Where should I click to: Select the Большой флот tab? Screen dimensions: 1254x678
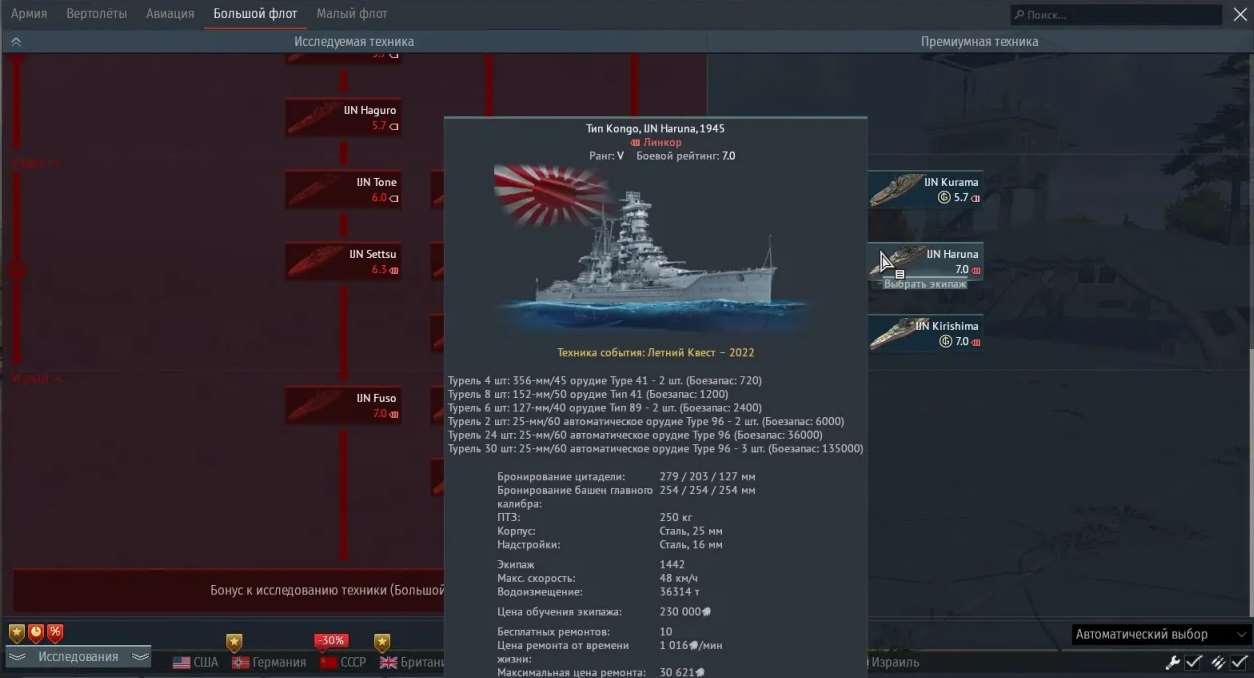[255, 14]
